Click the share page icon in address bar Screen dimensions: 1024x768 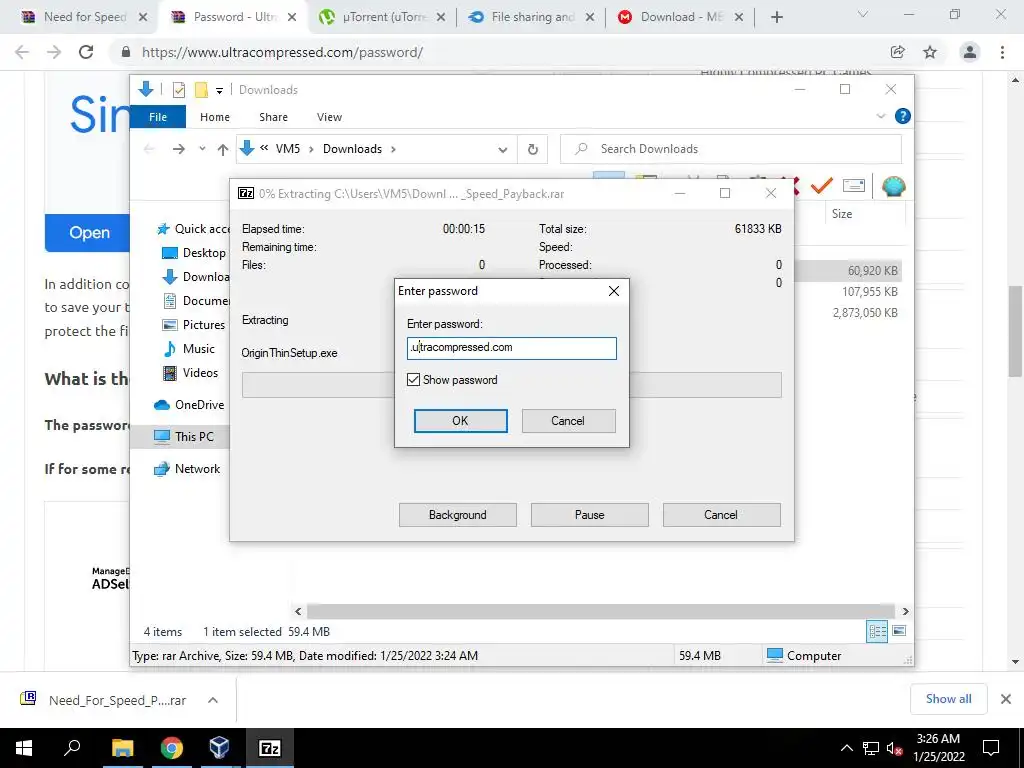[x=897, y=52]
